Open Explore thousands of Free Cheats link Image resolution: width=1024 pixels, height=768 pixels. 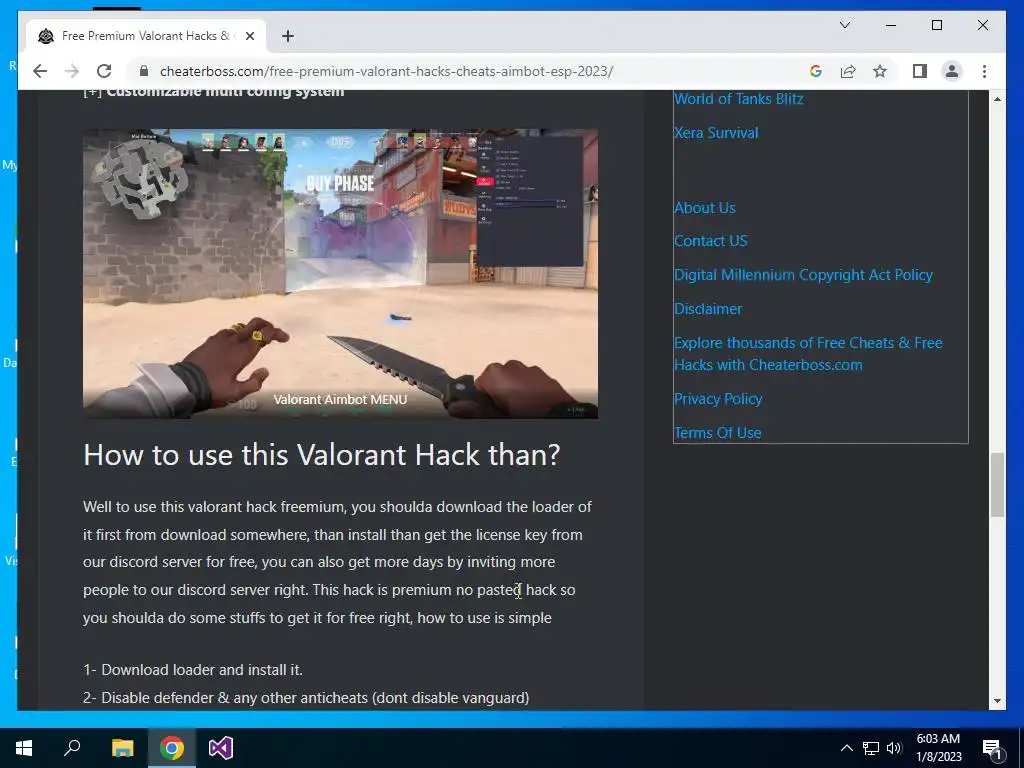tap(808, 354)
